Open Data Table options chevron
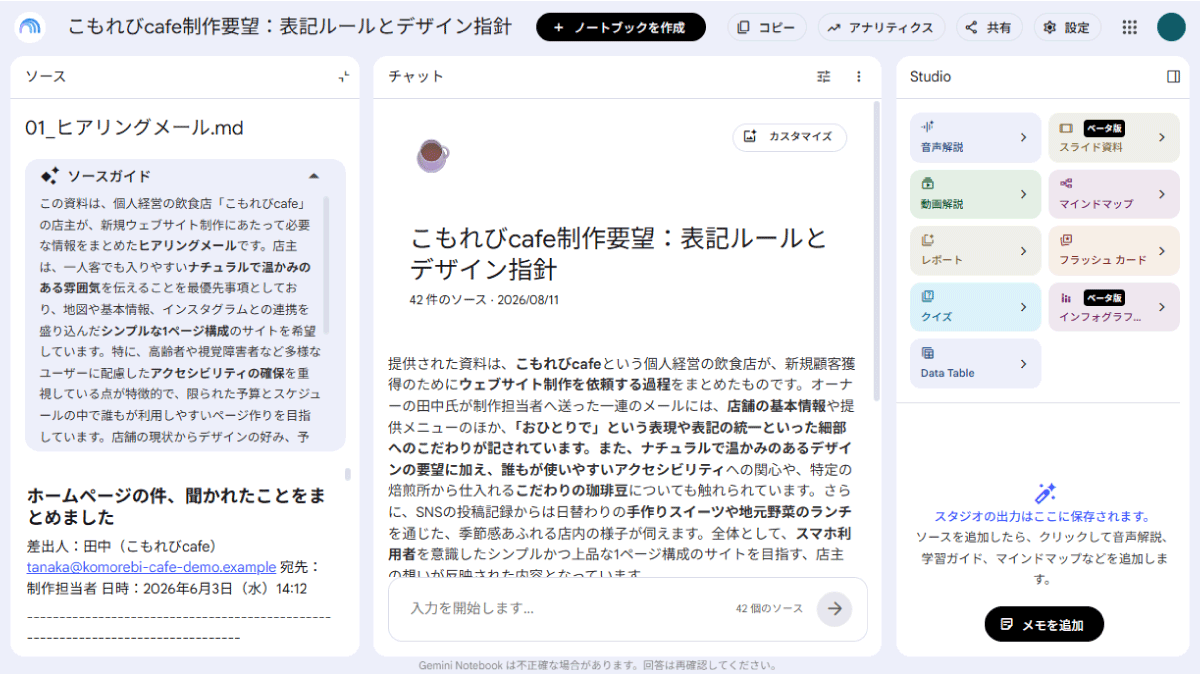 pyautogui.click(x=1023, y=364)
